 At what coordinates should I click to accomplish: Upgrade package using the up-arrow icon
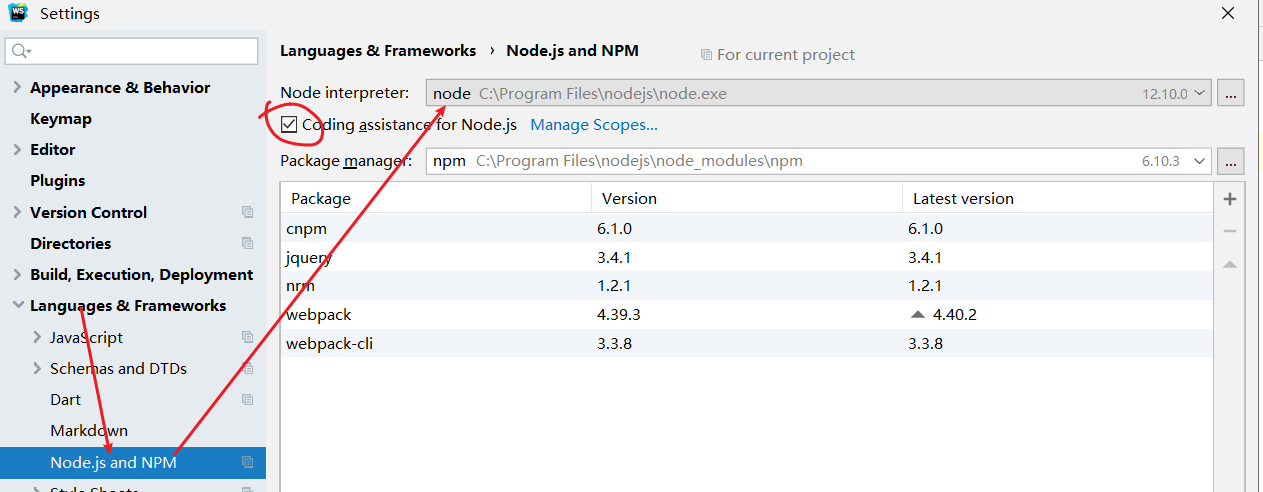[1230, 264]
